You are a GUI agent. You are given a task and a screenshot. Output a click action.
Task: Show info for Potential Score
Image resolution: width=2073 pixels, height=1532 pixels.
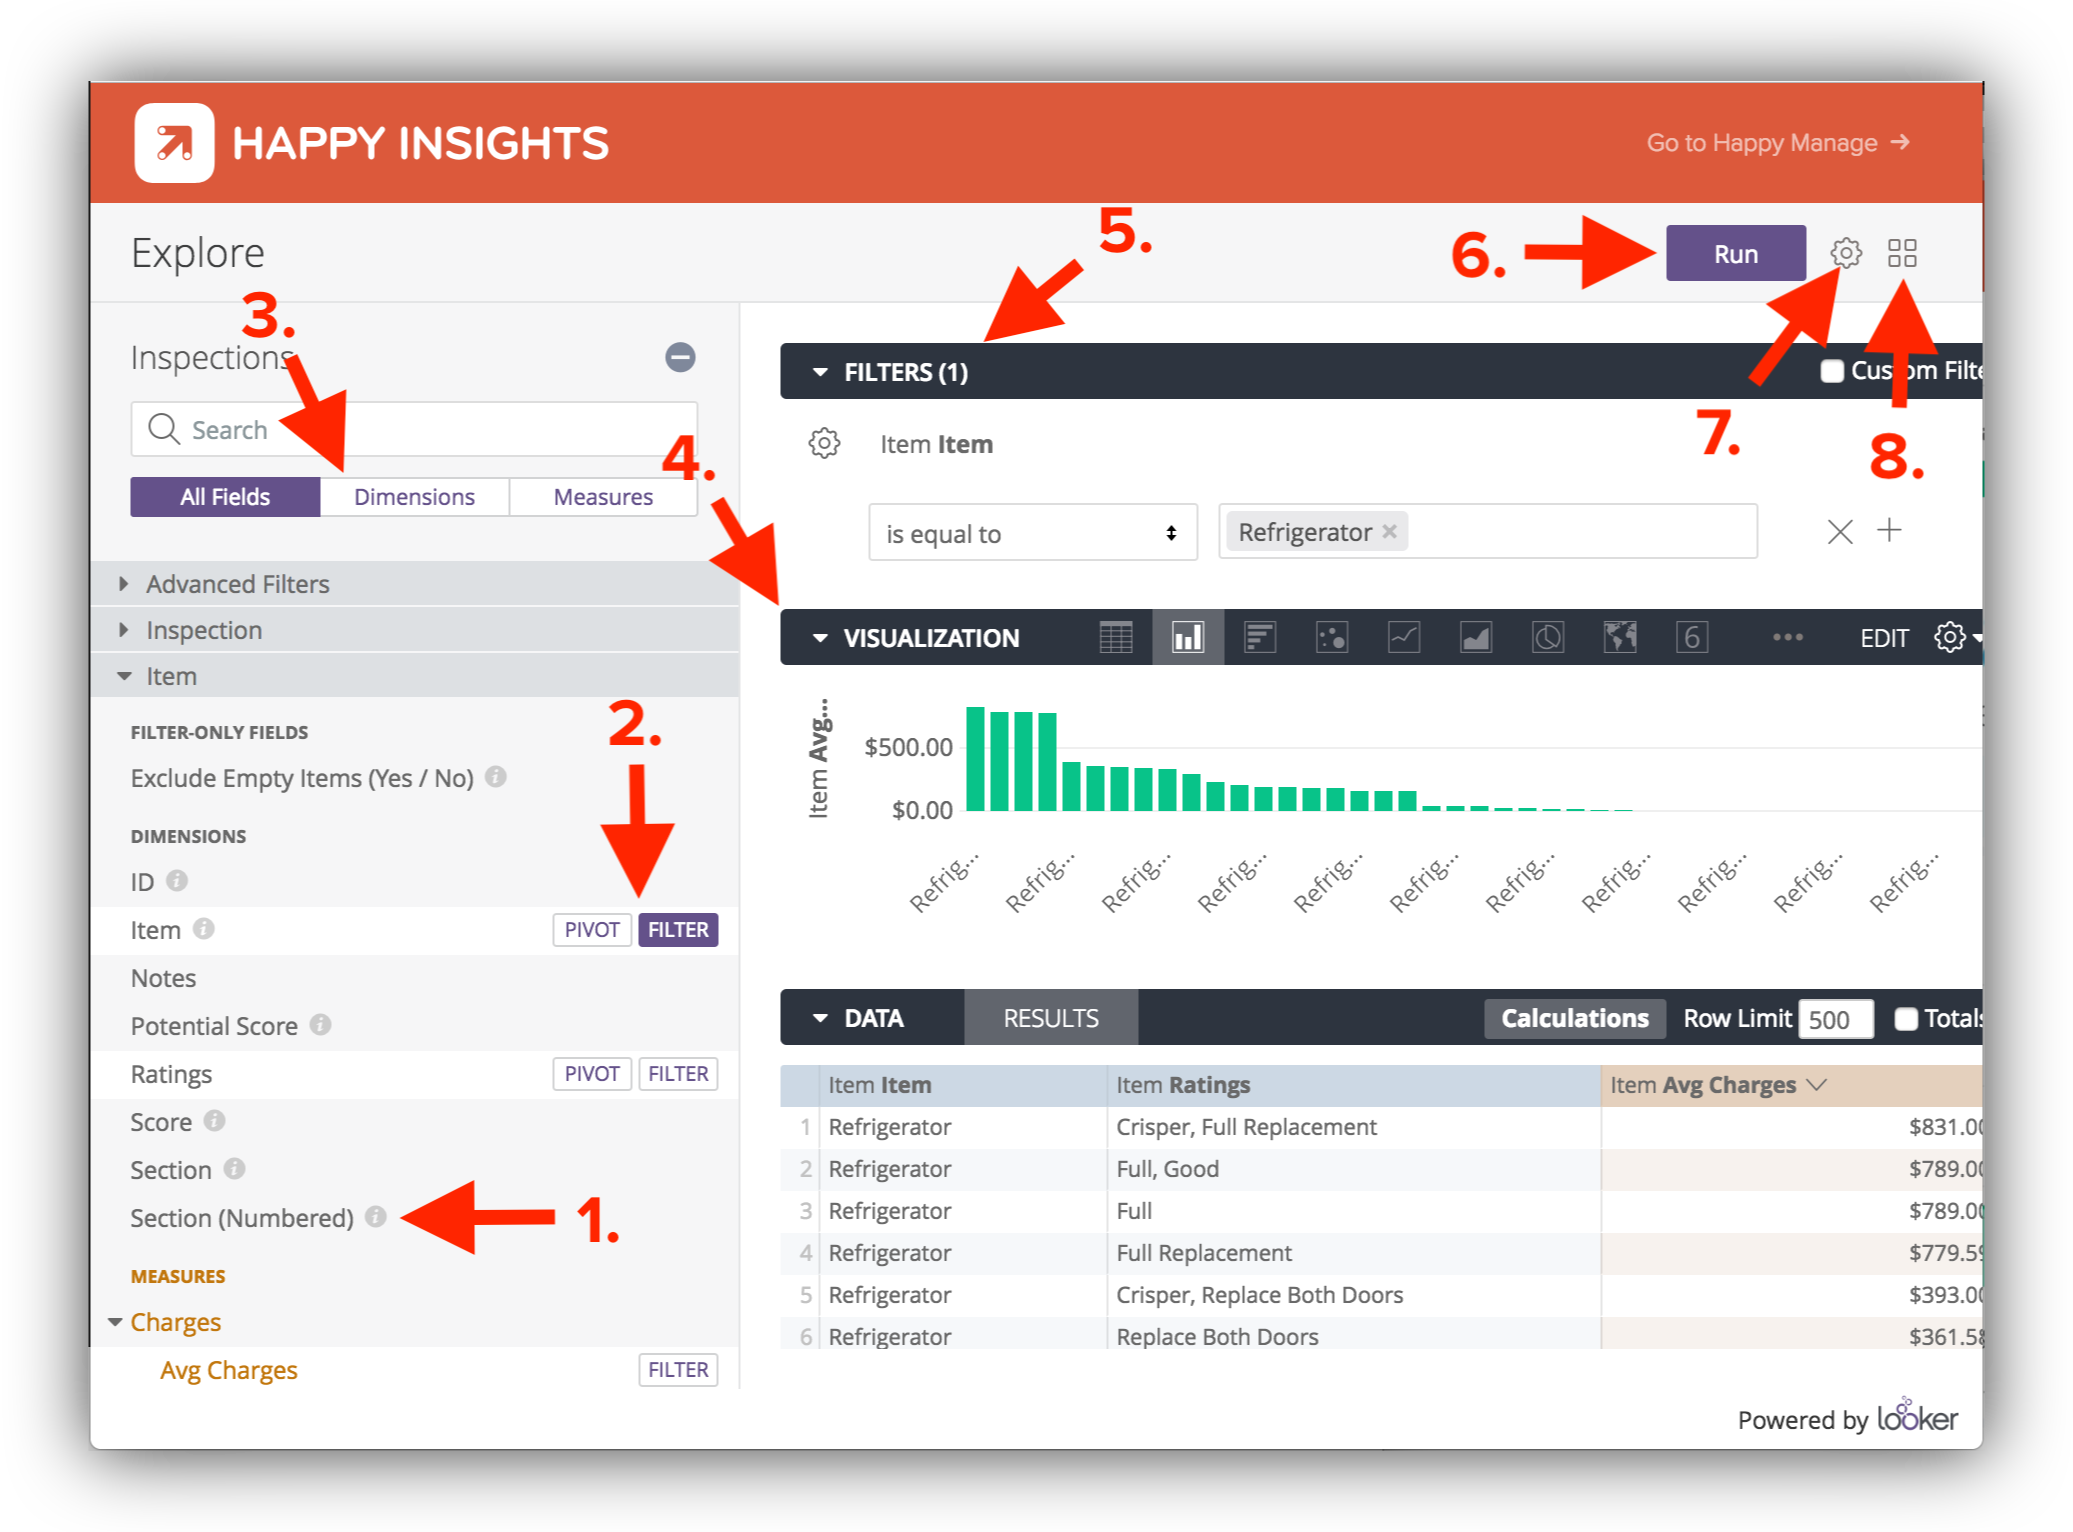point(320,1024)
